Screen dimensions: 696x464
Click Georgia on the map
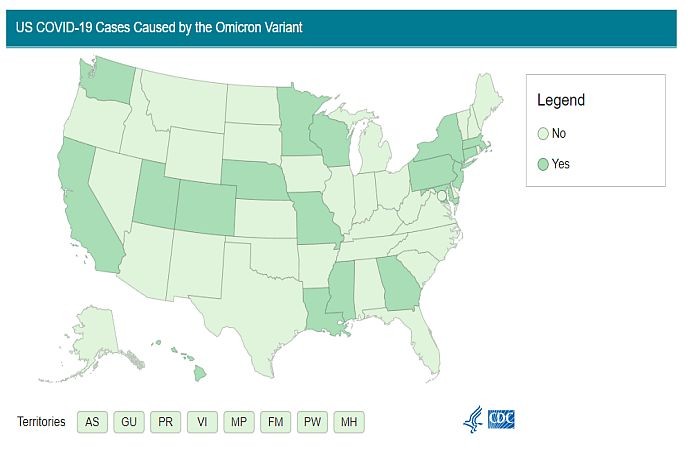(x=400, y=282)
